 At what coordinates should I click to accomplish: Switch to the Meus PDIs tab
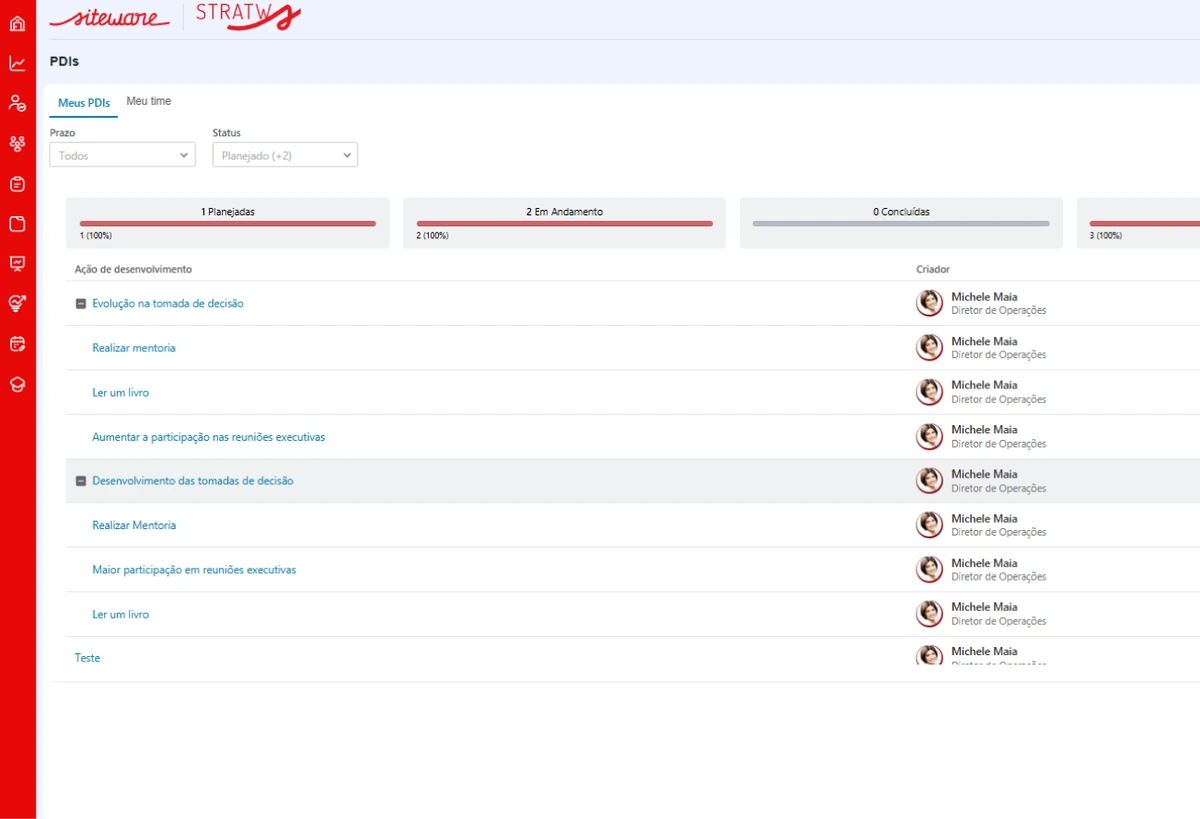tap(84, 103)
